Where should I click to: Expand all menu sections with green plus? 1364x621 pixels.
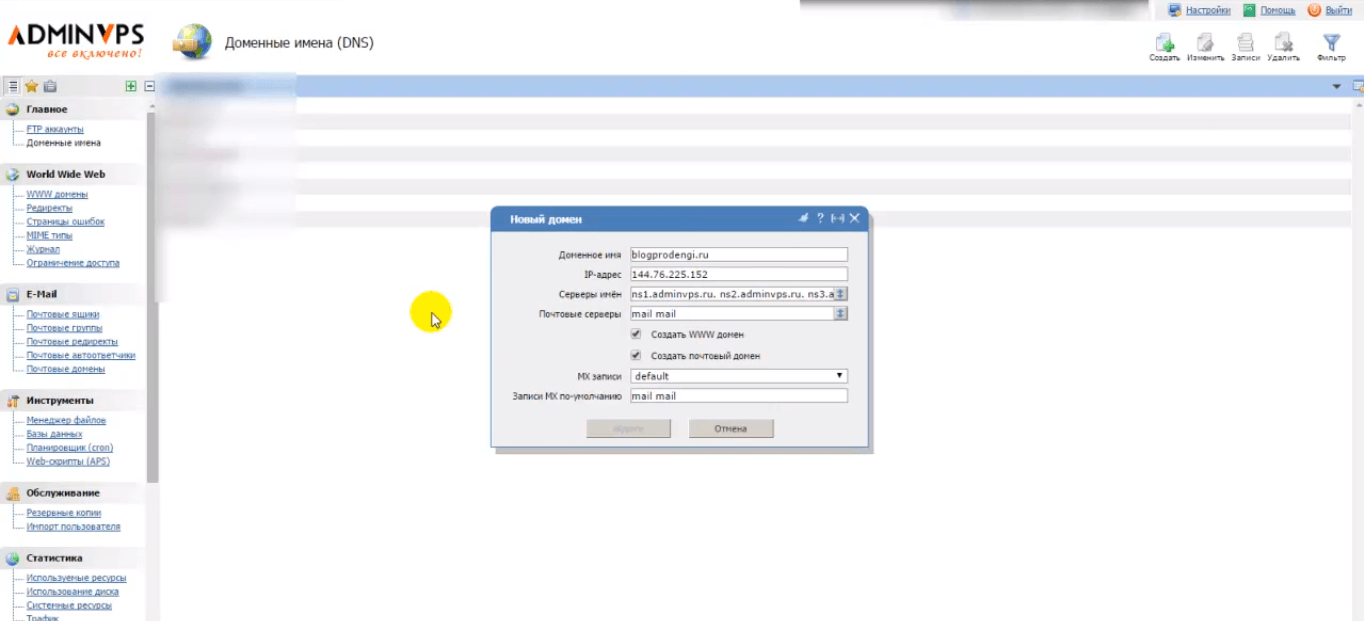coord(131,87)
